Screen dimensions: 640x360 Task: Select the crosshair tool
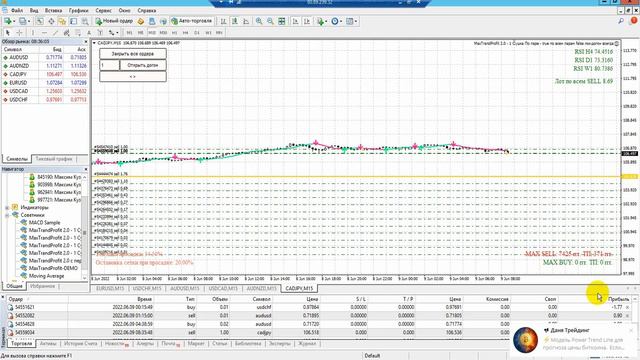[19, 33]
